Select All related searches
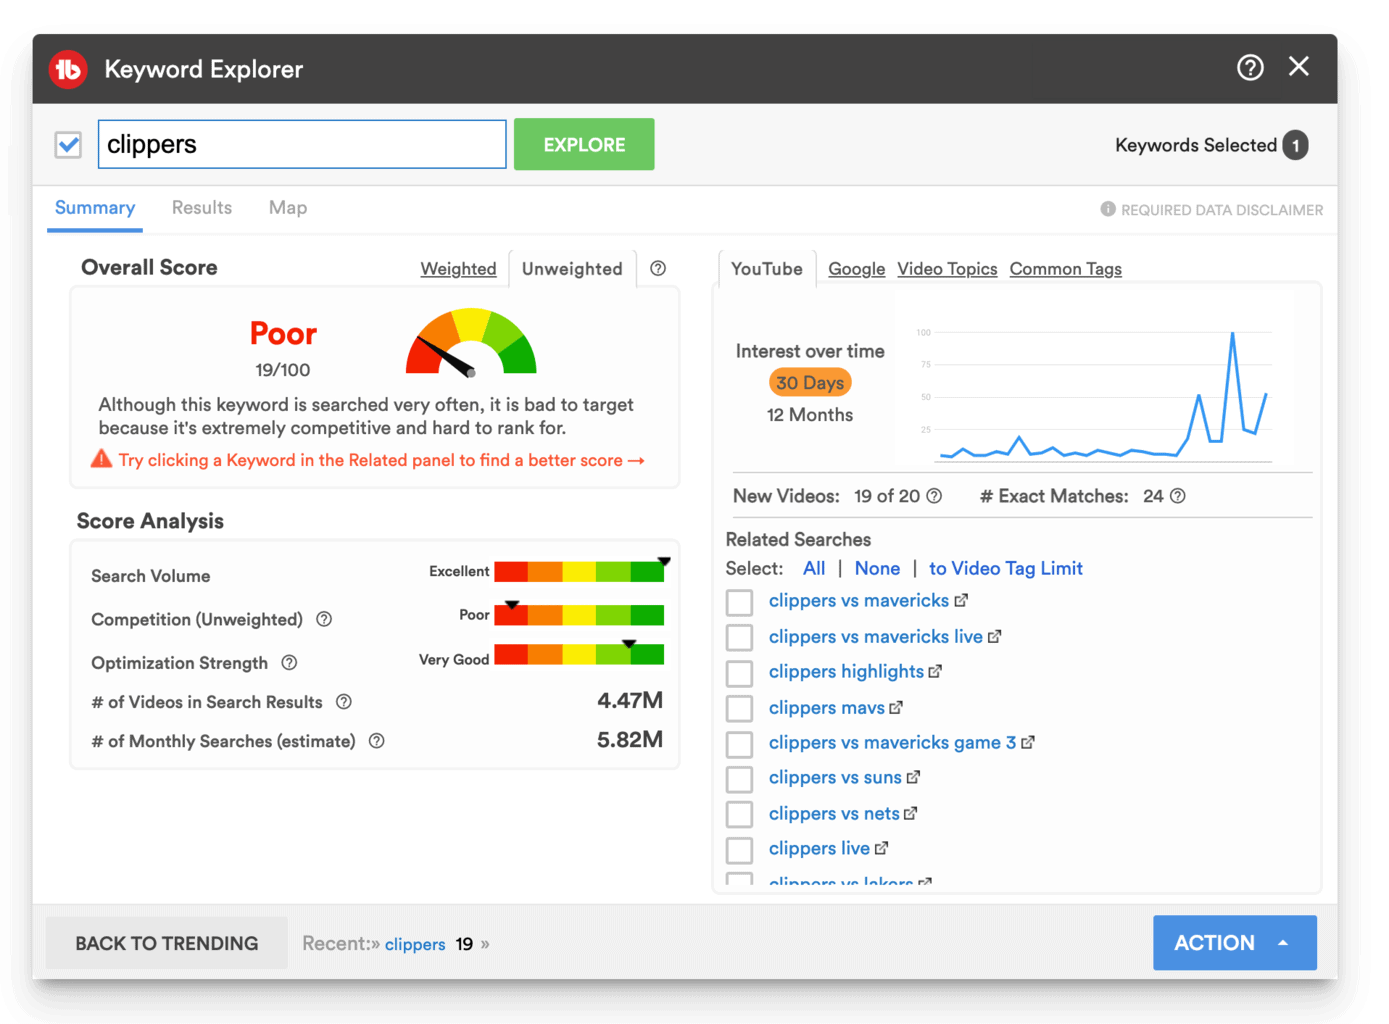1389x1024 pixels. (814, 568)
